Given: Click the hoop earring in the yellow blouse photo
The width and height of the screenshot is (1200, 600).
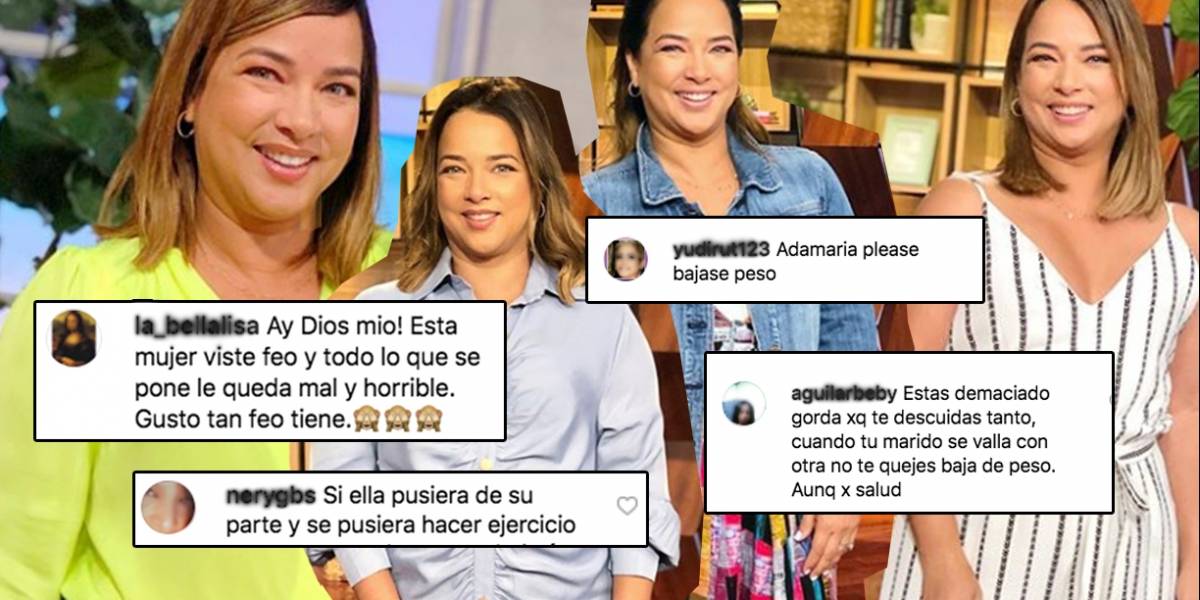Looking at the screenshot, I should tap(185, 125).
